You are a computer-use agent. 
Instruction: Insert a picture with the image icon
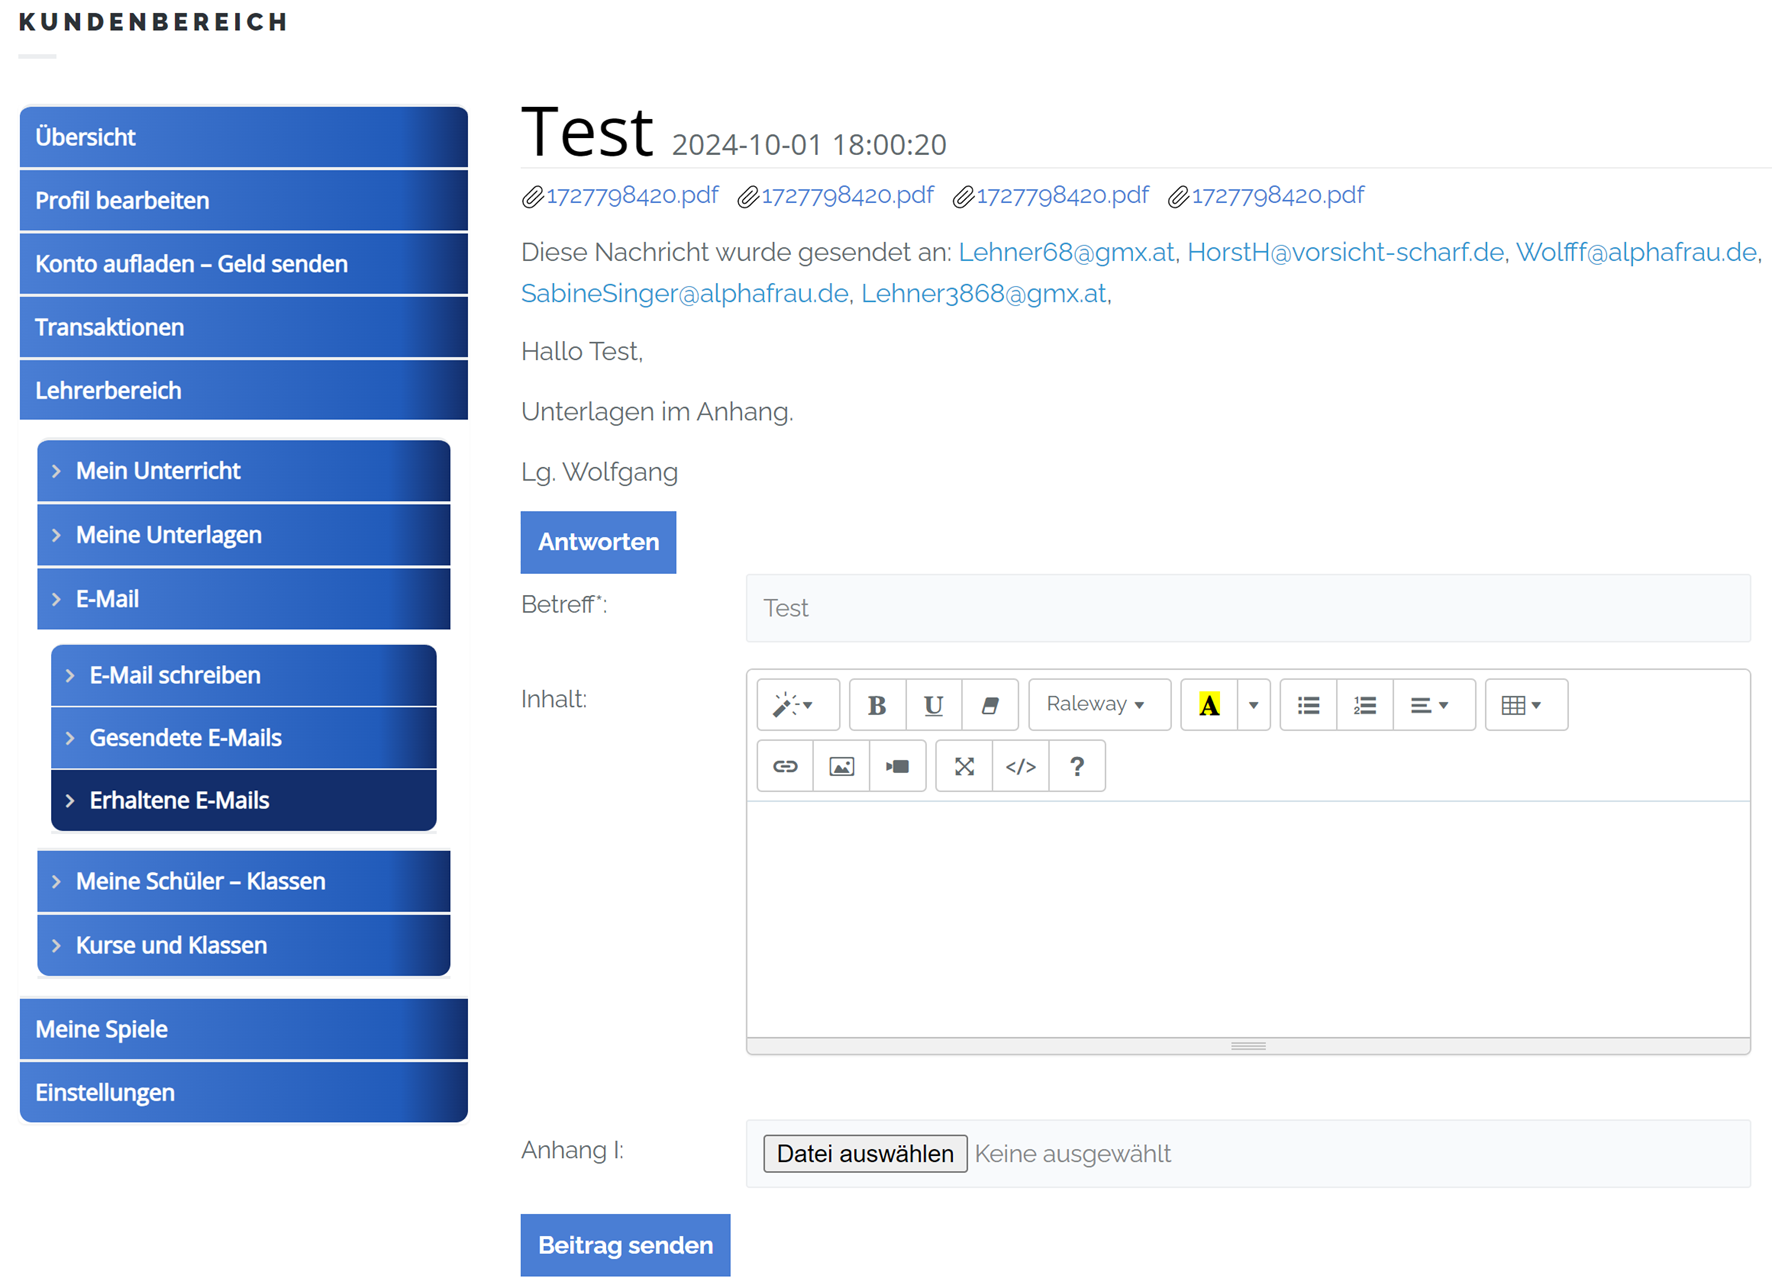tap(841, 767)
